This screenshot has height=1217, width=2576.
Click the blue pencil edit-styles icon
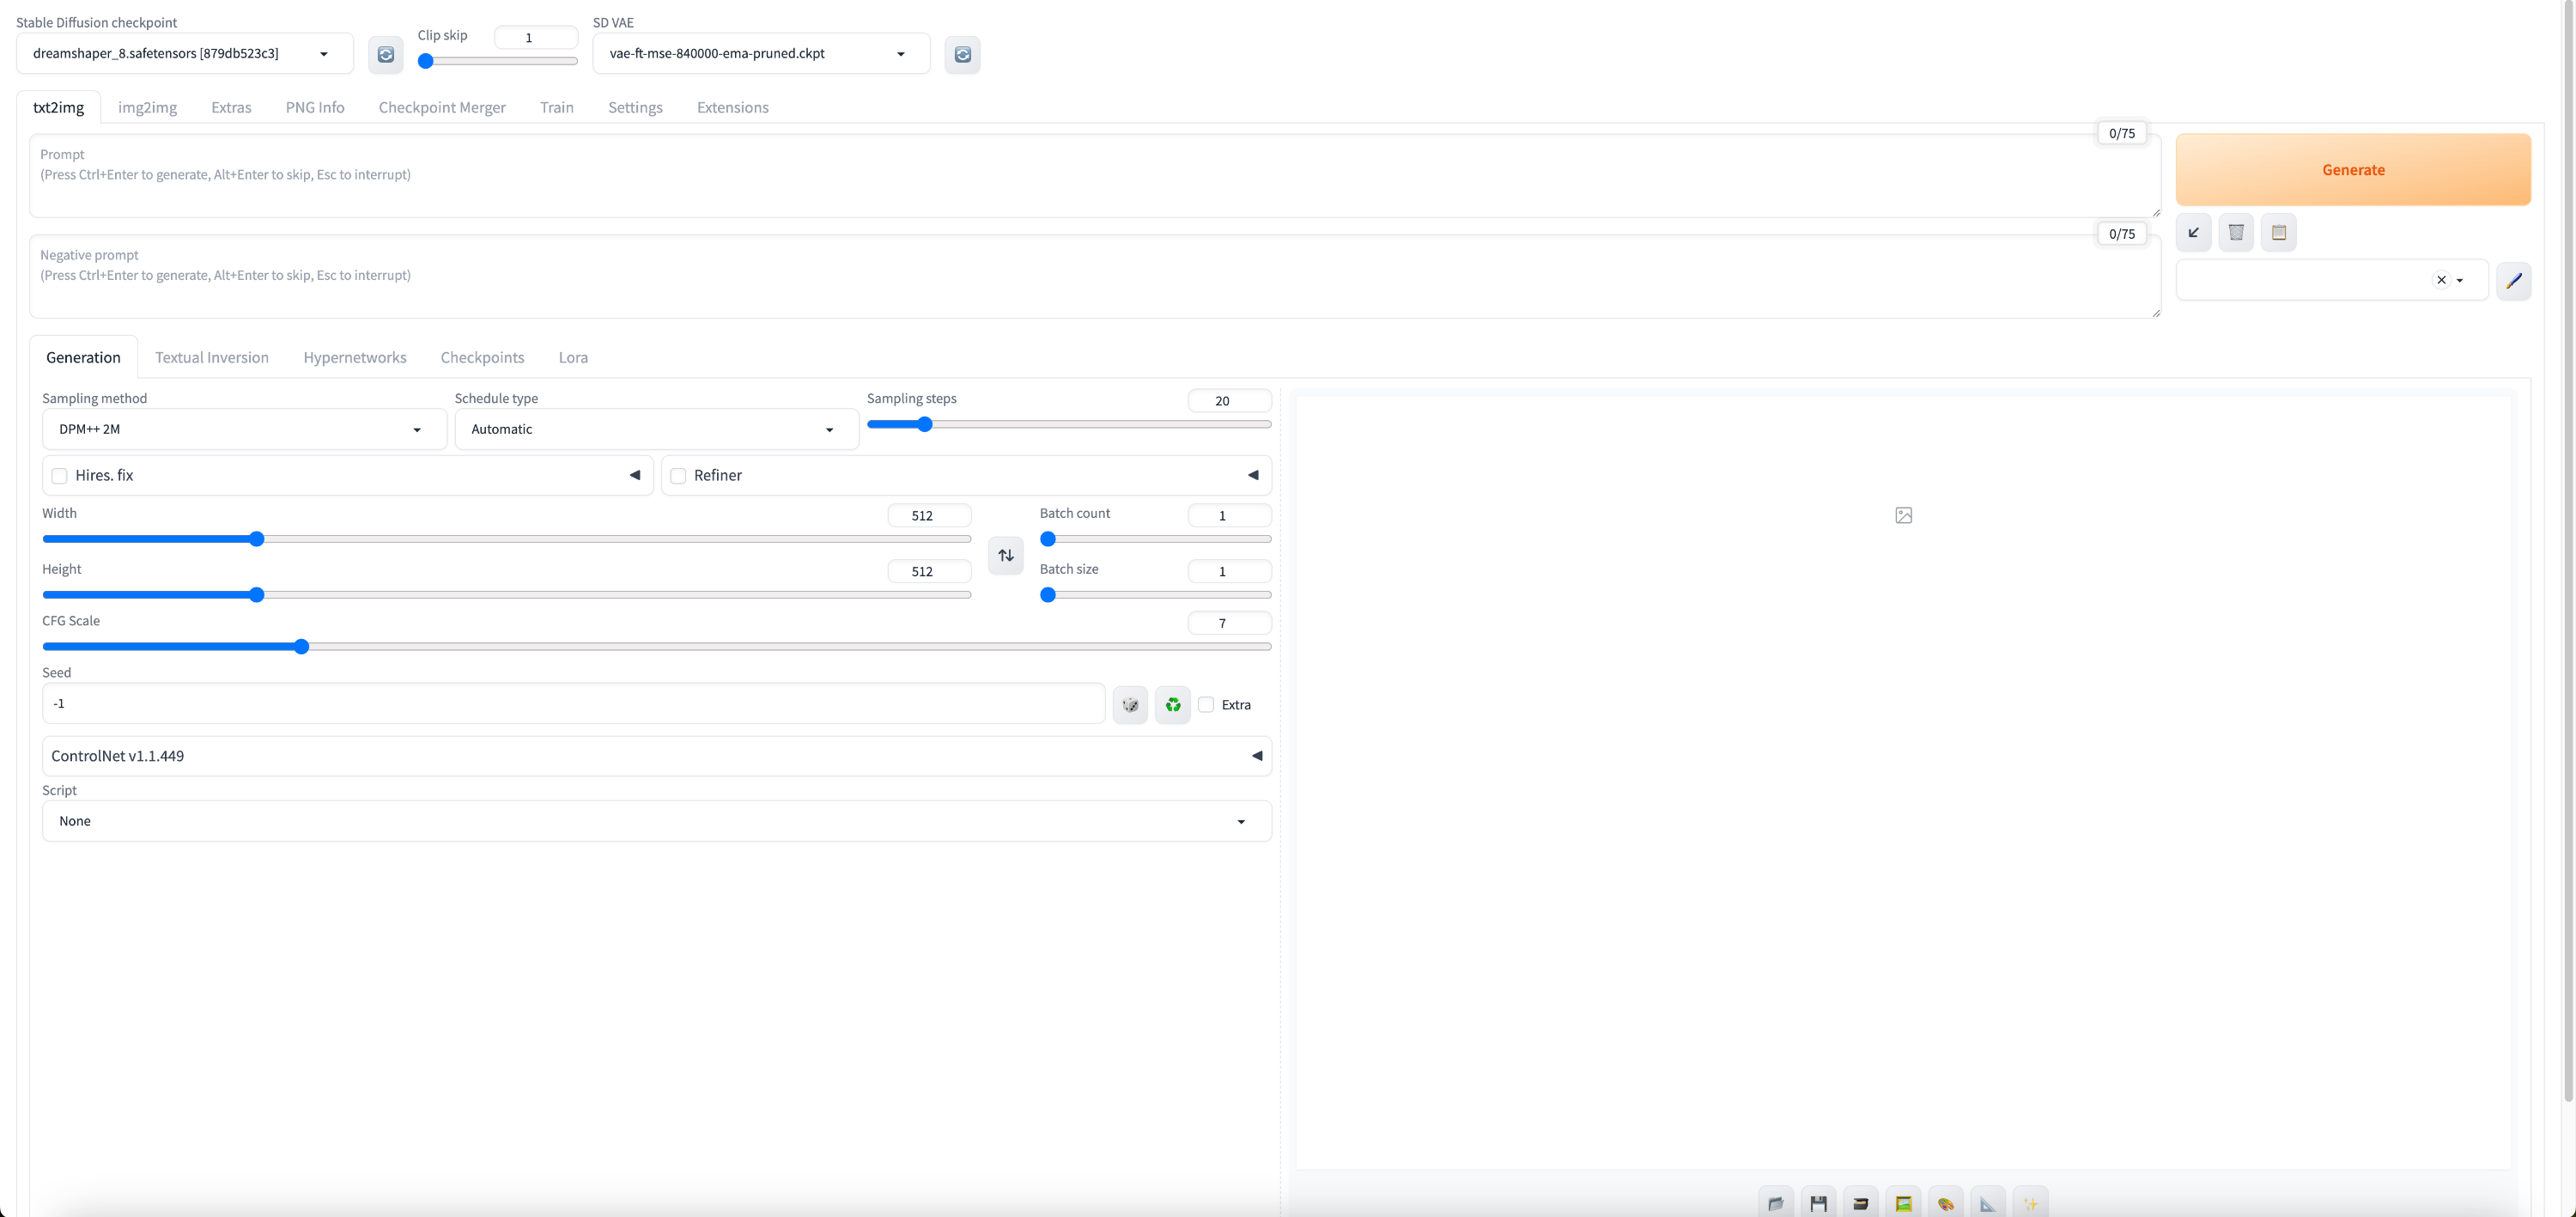2514,281
